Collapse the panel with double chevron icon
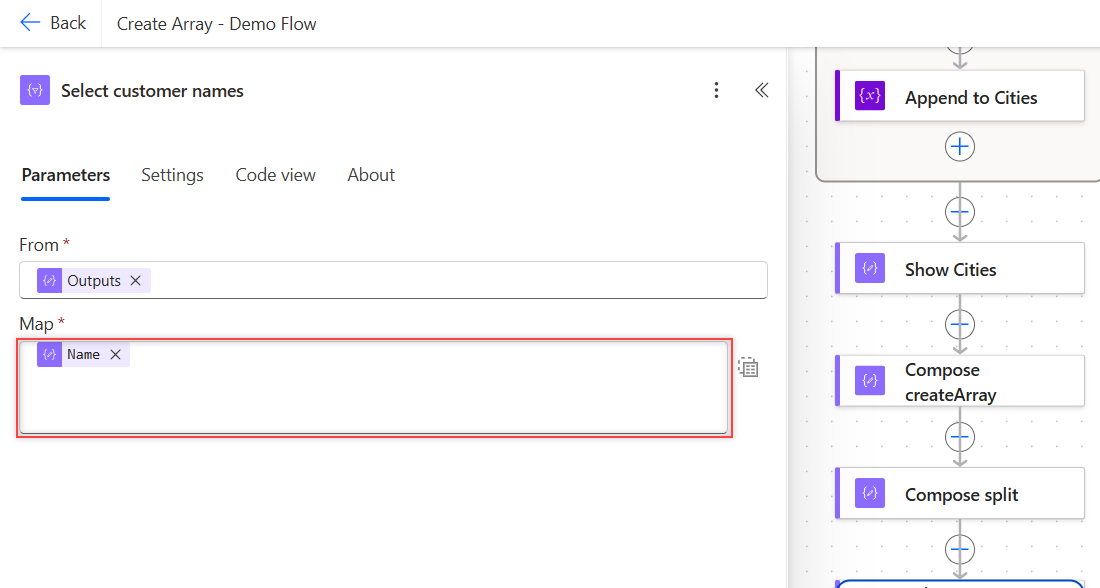 pyautogui.click(x=761, y=91)
